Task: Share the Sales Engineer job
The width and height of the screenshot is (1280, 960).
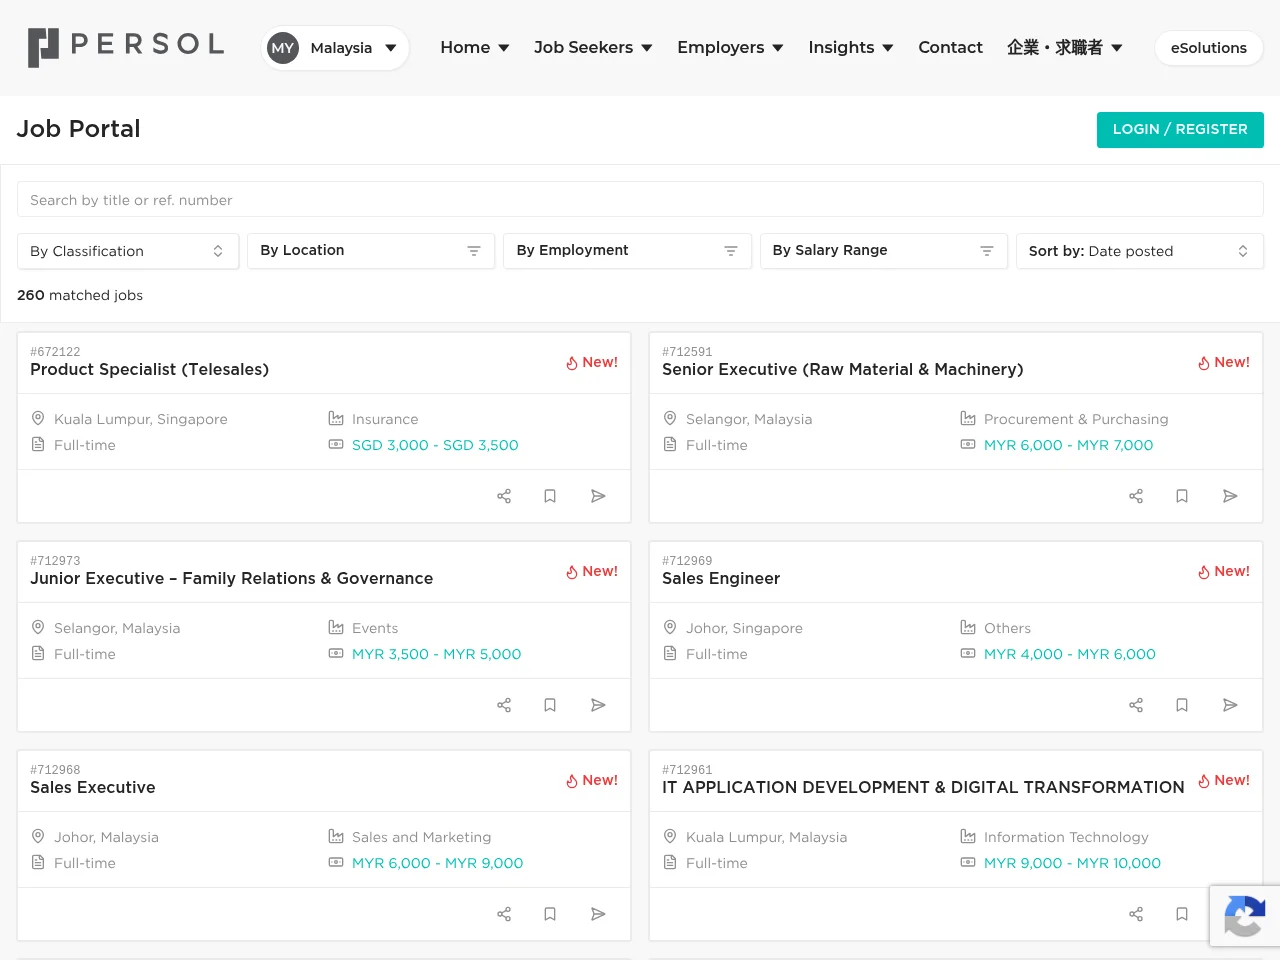Action: point(1136,705)
